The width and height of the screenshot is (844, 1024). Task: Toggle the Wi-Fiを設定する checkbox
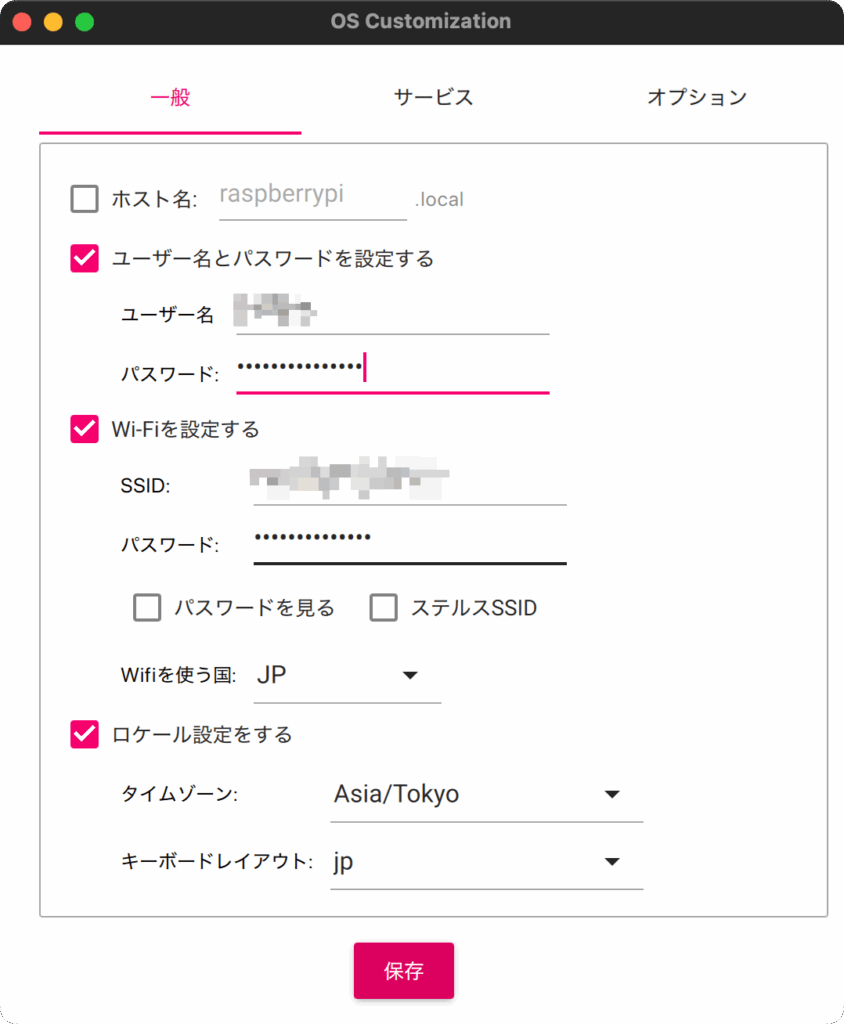click(x=84, y=429)
